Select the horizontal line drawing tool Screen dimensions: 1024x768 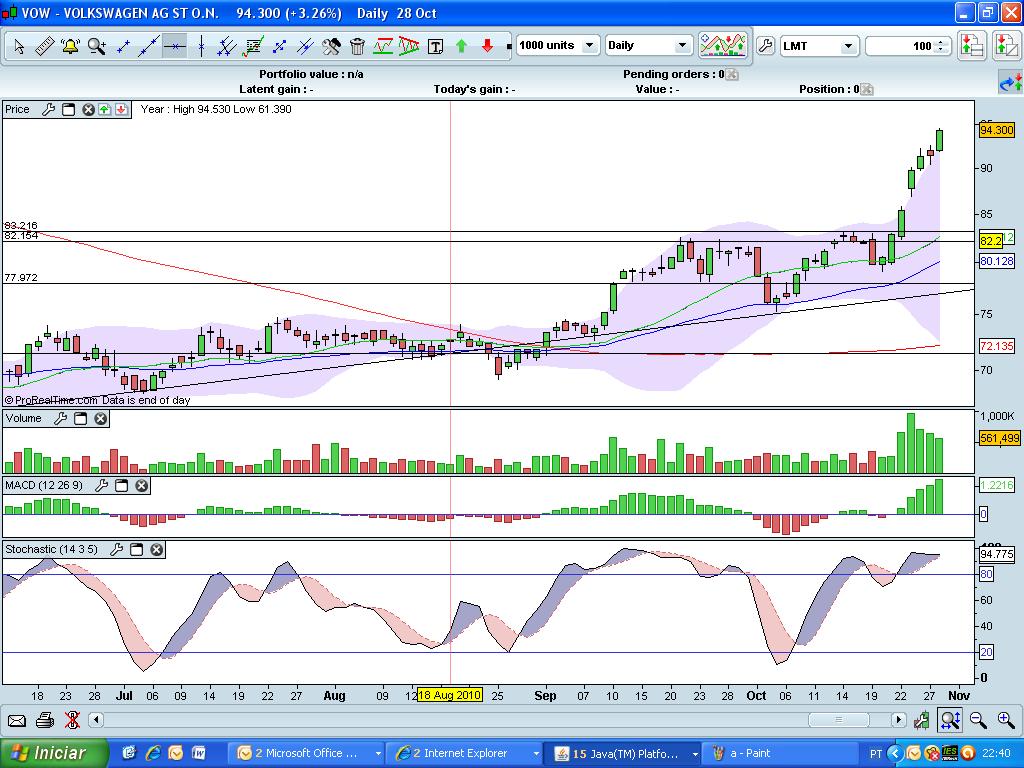(x=175, y=46)
